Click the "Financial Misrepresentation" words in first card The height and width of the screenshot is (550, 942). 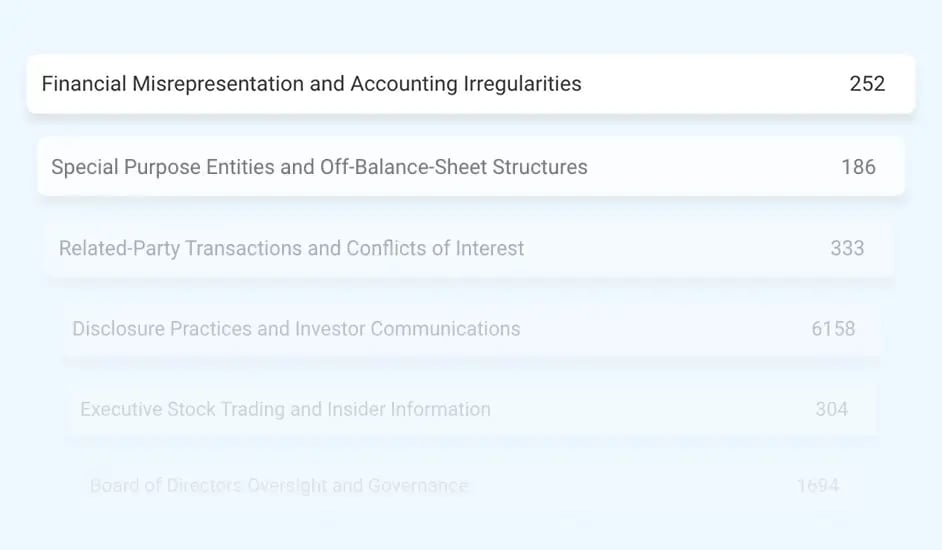[173, 84]
